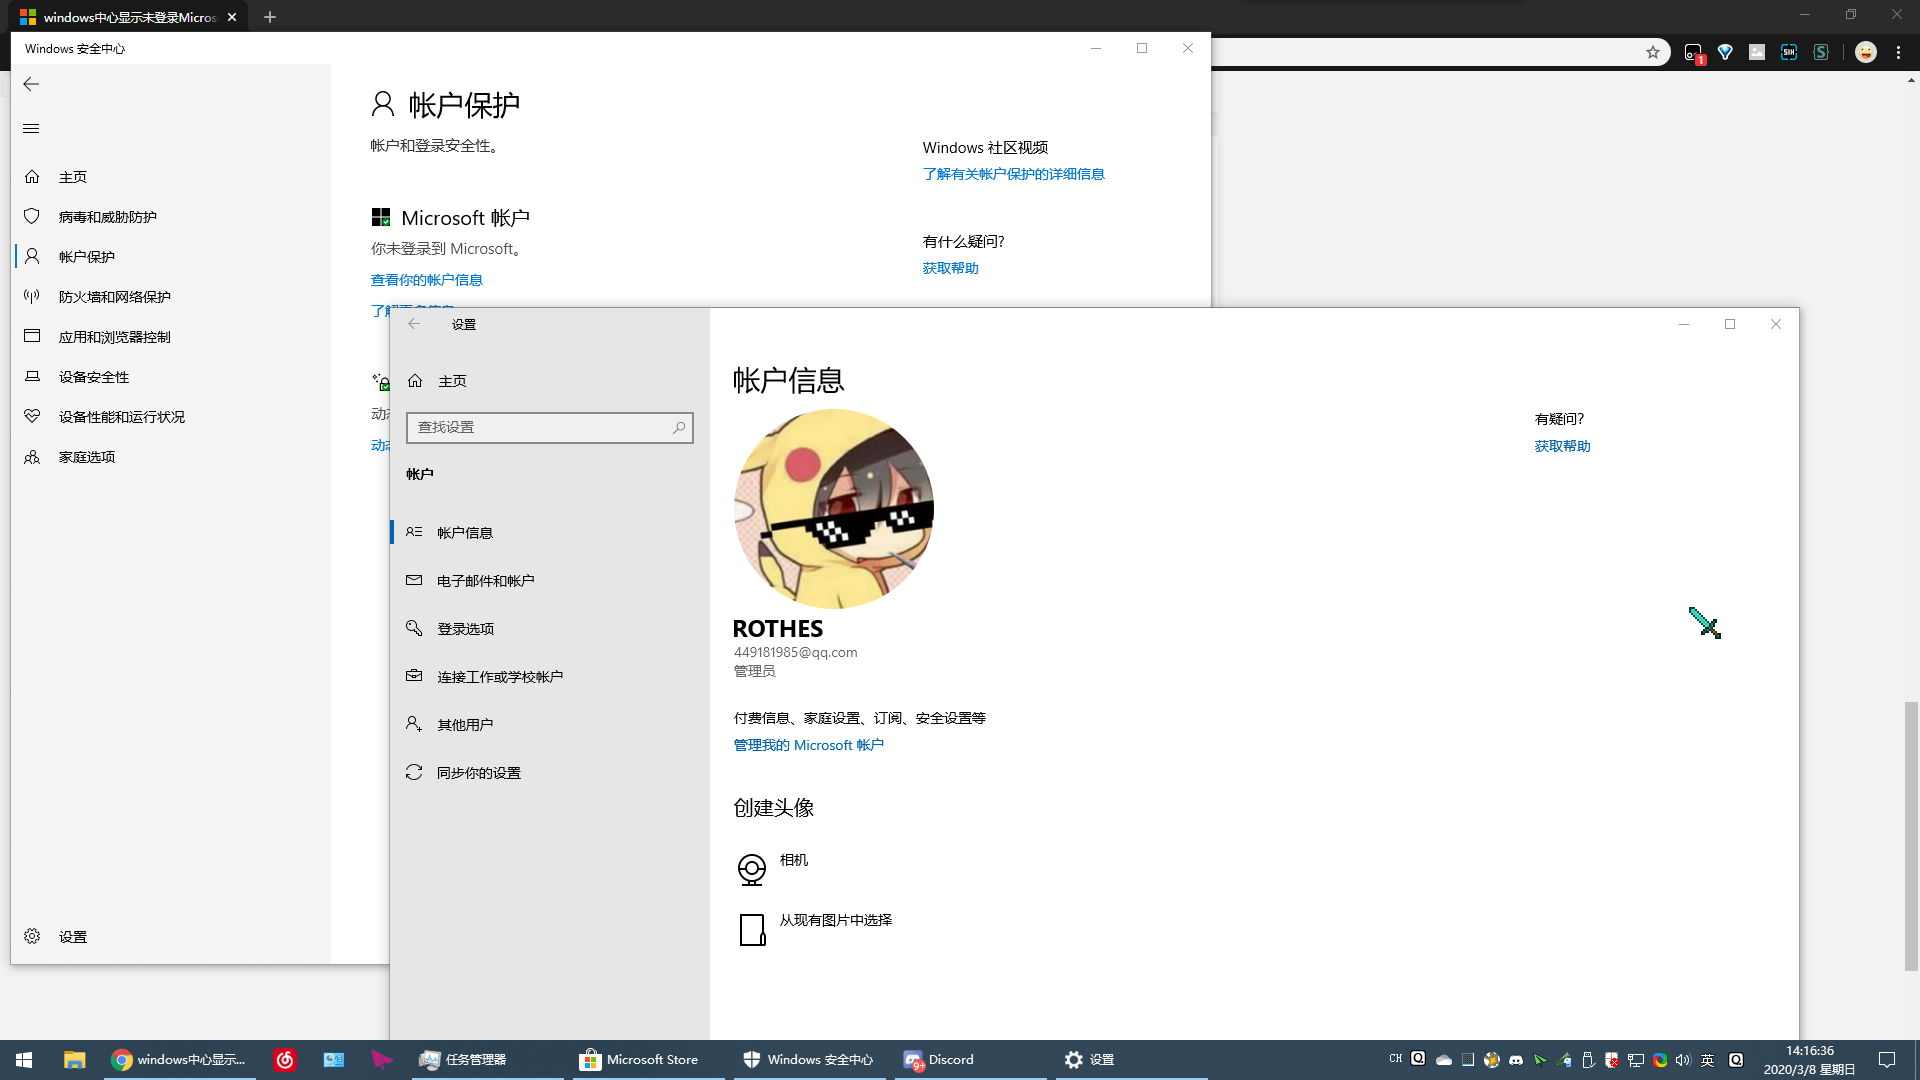
Task: Open Sync your settings page
Action: [x=478, y=773]
